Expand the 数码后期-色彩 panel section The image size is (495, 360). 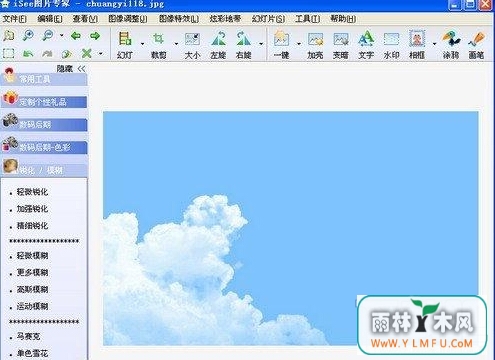click(x=44, y=147)
